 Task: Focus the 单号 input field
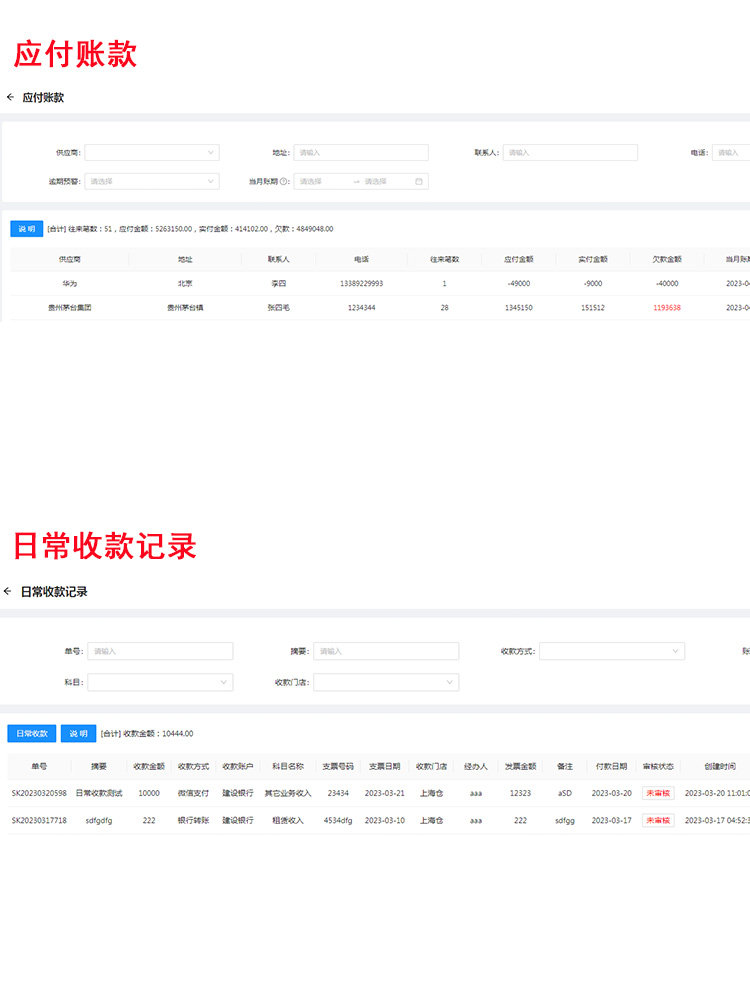(x=160, y=651)
